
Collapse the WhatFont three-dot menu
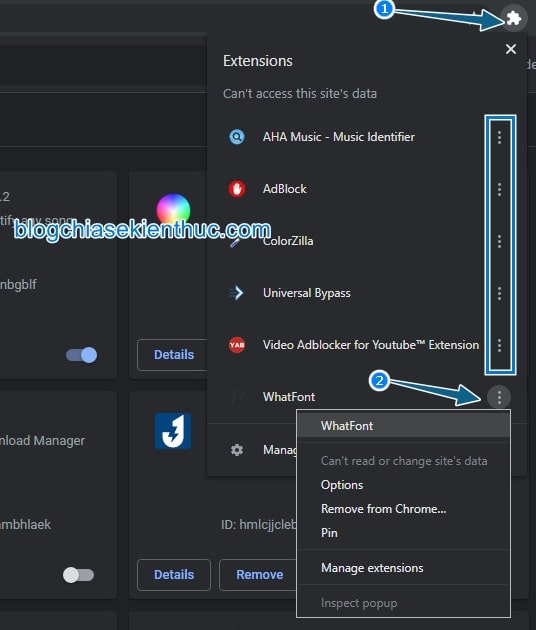coord(499,397)
